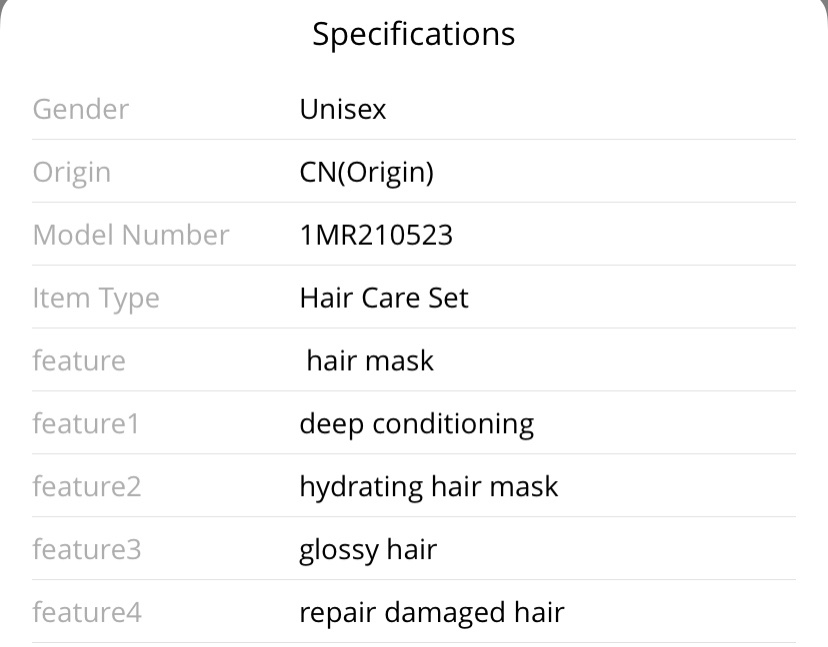Click the Unisex value

click(343, 109)
